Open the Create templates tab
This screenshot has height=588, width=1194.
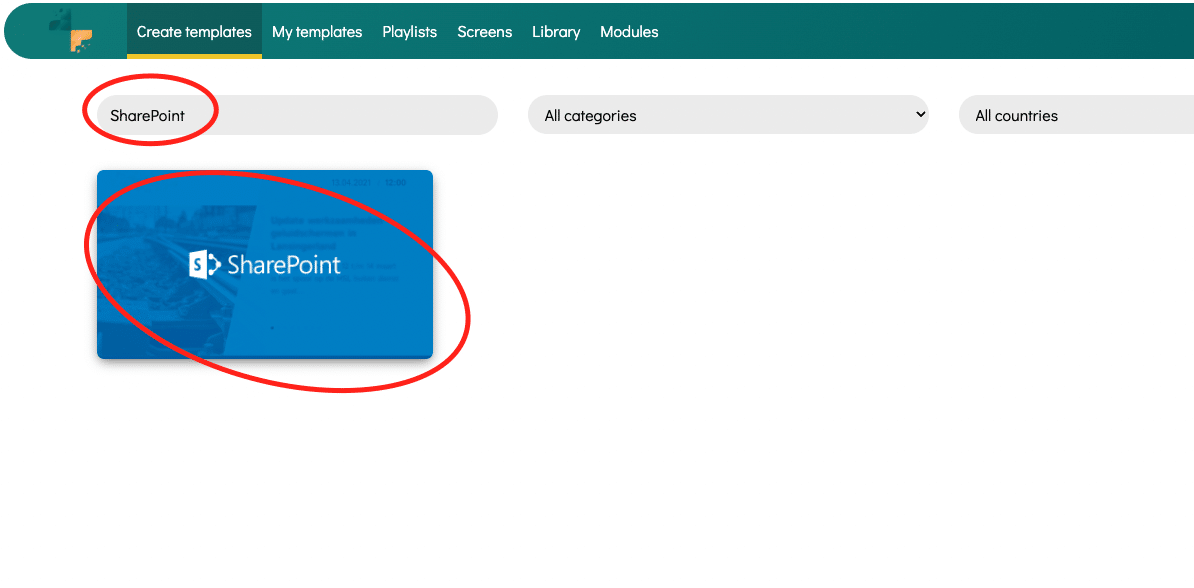pyautogui.click(x=194, y=31)
